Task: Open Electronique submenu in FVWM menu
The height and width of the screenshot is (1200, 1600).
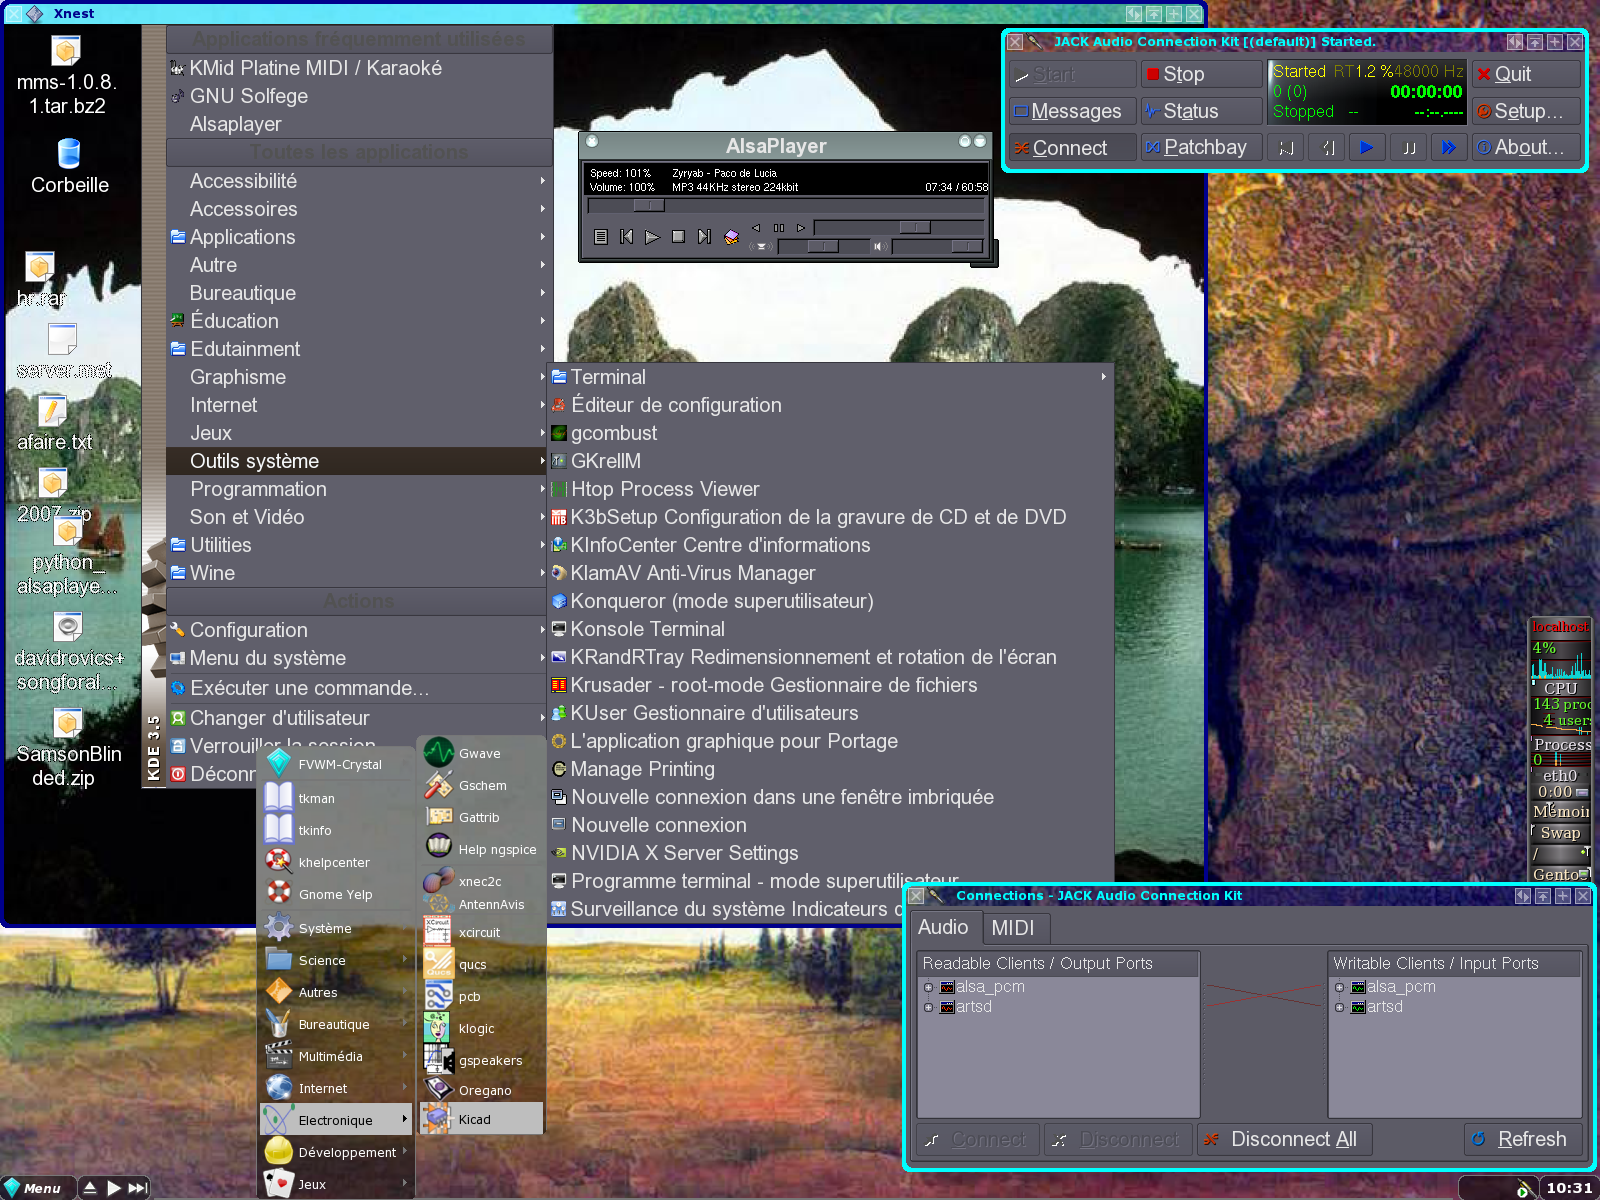Action: [x=336, y=1120]
